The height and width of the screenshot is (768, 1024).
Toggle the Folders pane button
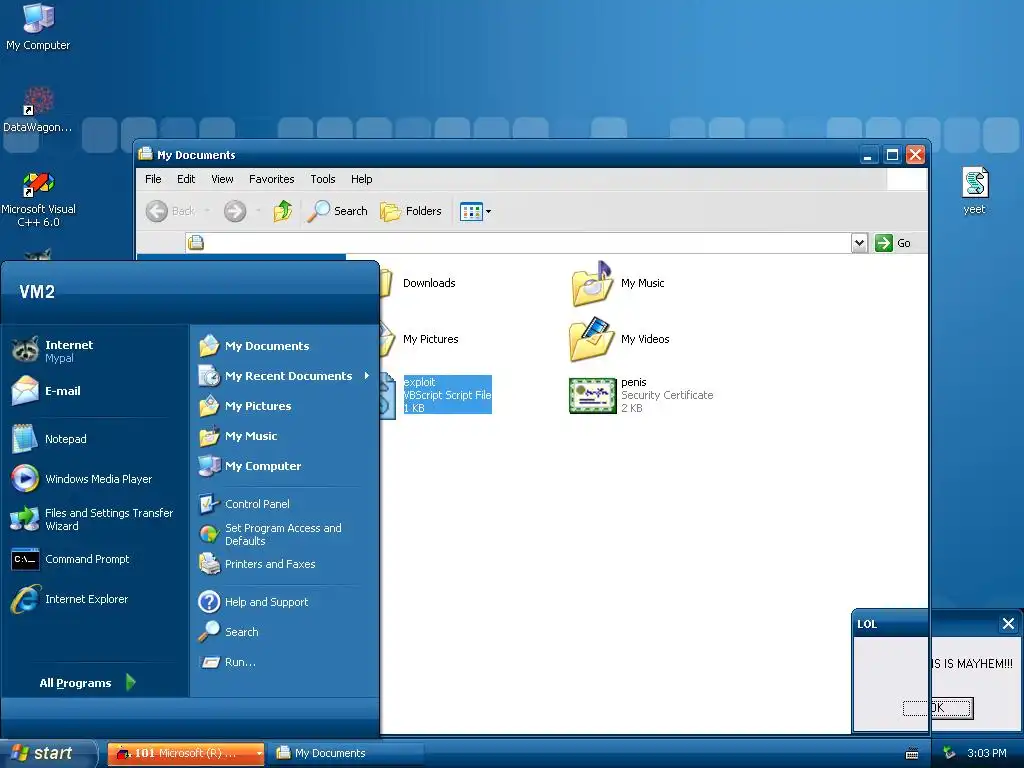(x=411, y=211)
